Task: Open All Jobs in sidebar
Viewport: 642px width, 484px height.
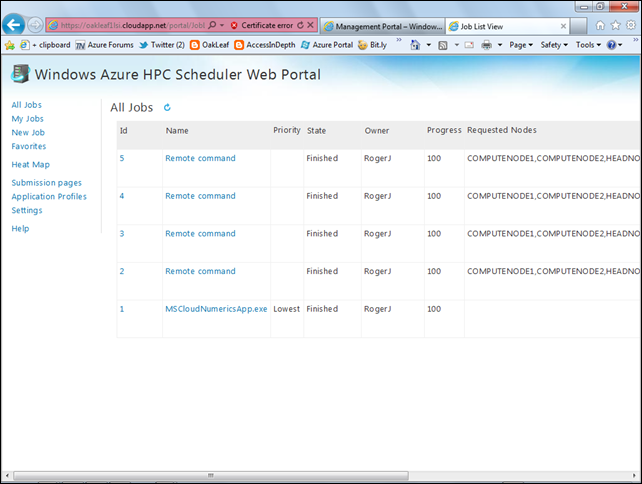Action: [27, 105]
